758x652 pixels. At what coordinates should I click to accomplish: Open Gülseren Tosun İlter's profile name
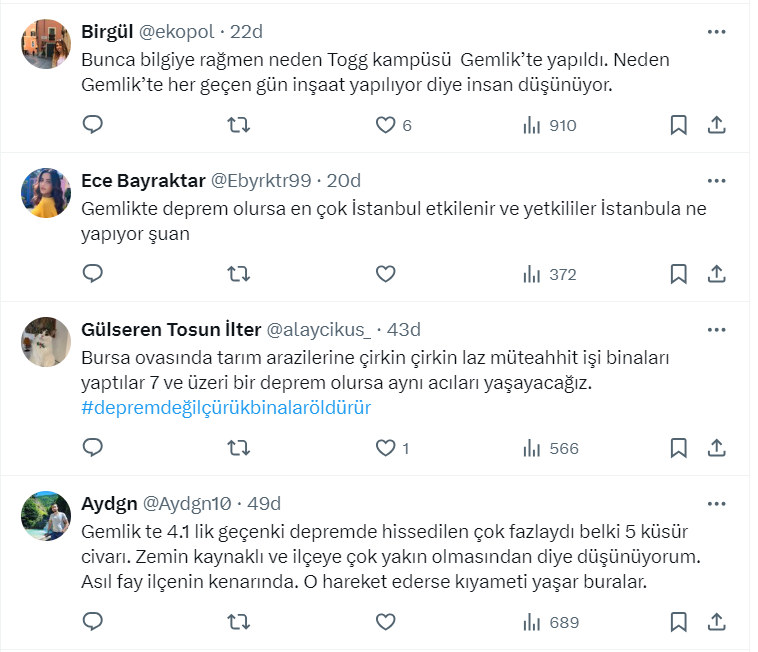pyautogui.click(x=169, y=329)
